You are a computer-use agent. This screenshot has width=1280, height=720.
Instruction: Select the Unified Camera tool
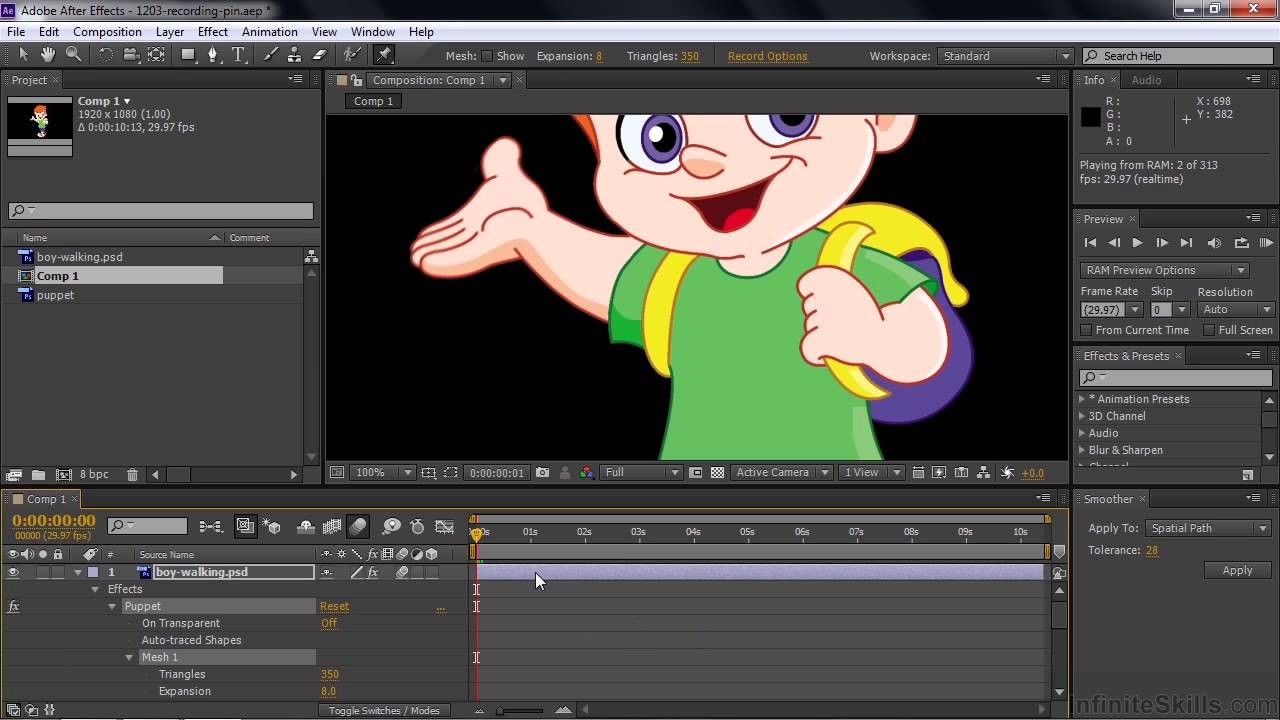(x=131, y=55)
